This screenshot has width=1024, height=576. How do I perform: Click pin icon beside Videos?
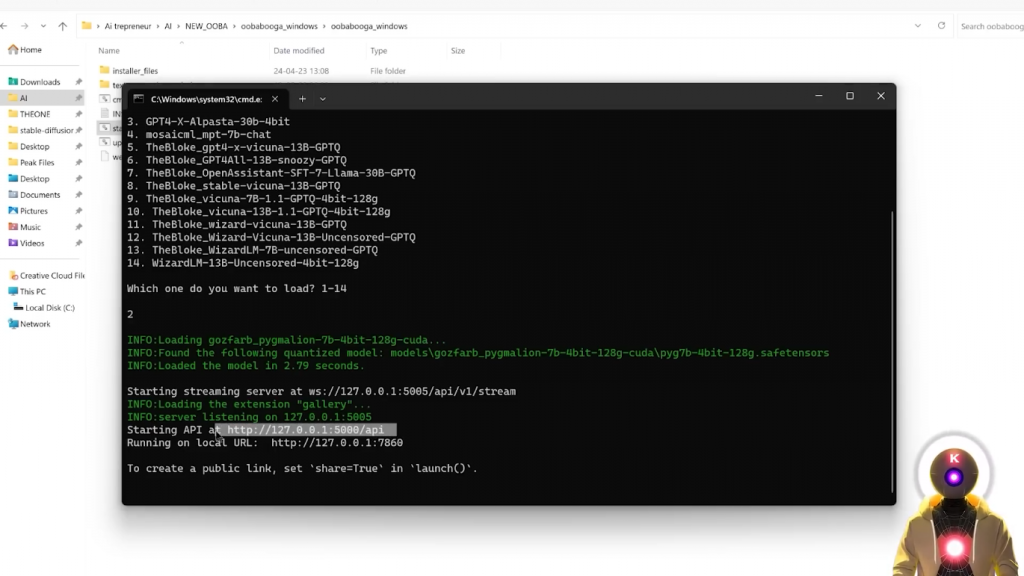[78, 243]
